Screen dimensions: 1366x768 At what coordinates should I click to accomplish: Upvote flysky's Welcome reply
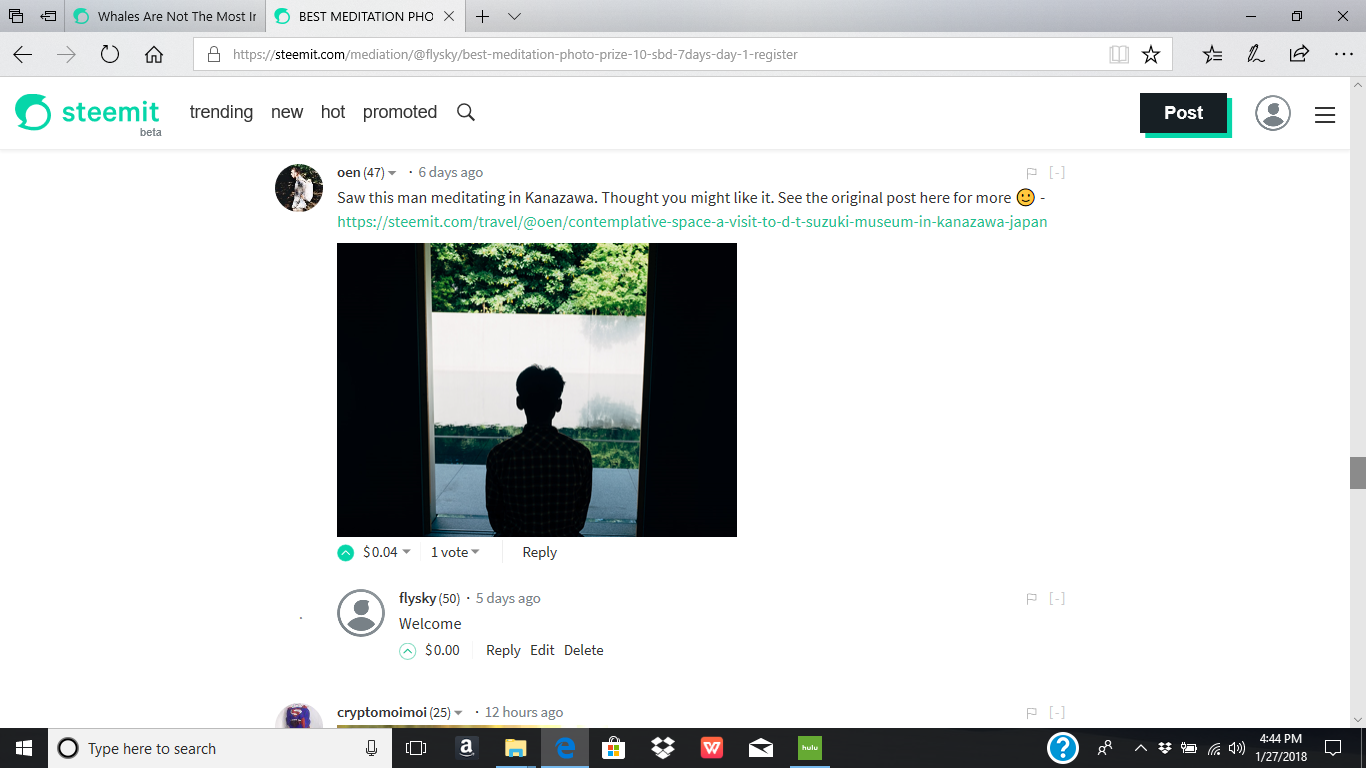[407, 650]
